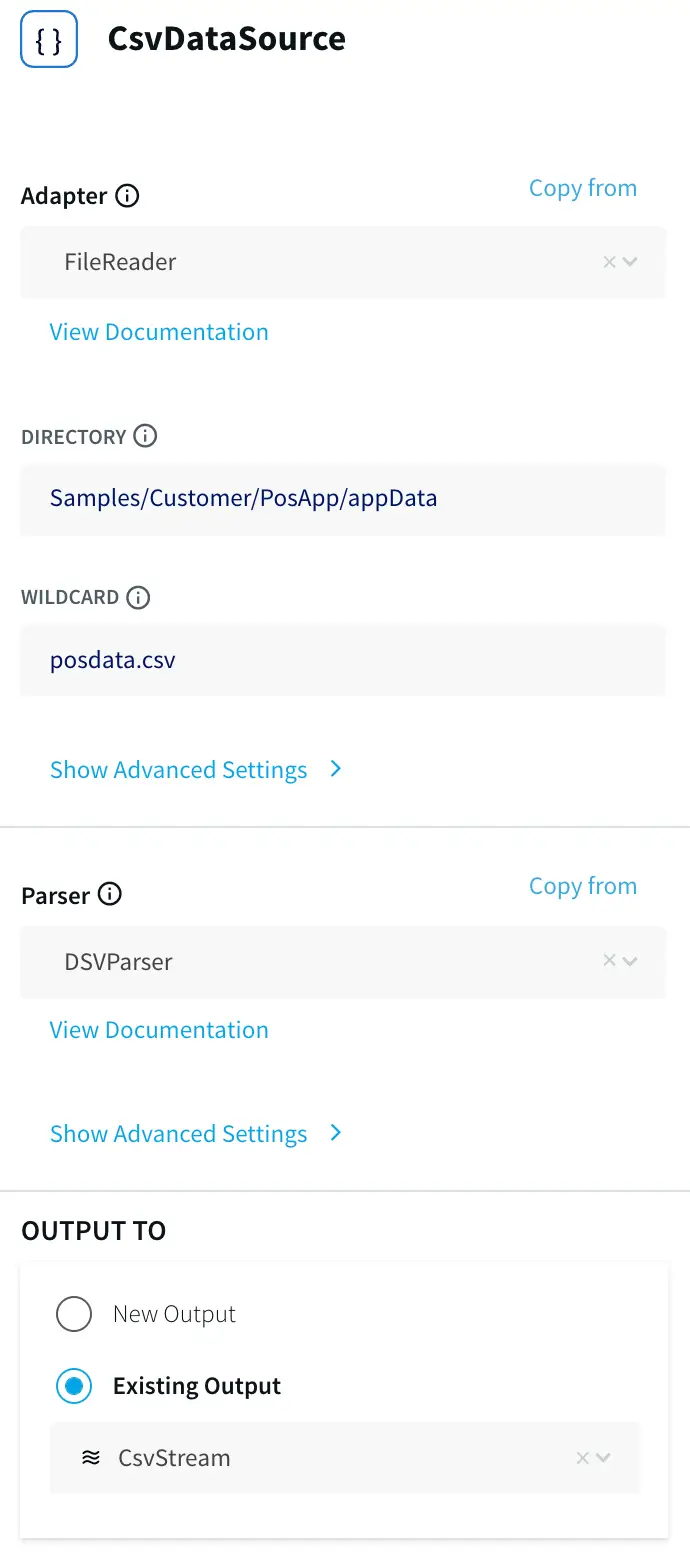
Task: Clear the FileReader adapter selection
Action: click(x=609, y=262)
